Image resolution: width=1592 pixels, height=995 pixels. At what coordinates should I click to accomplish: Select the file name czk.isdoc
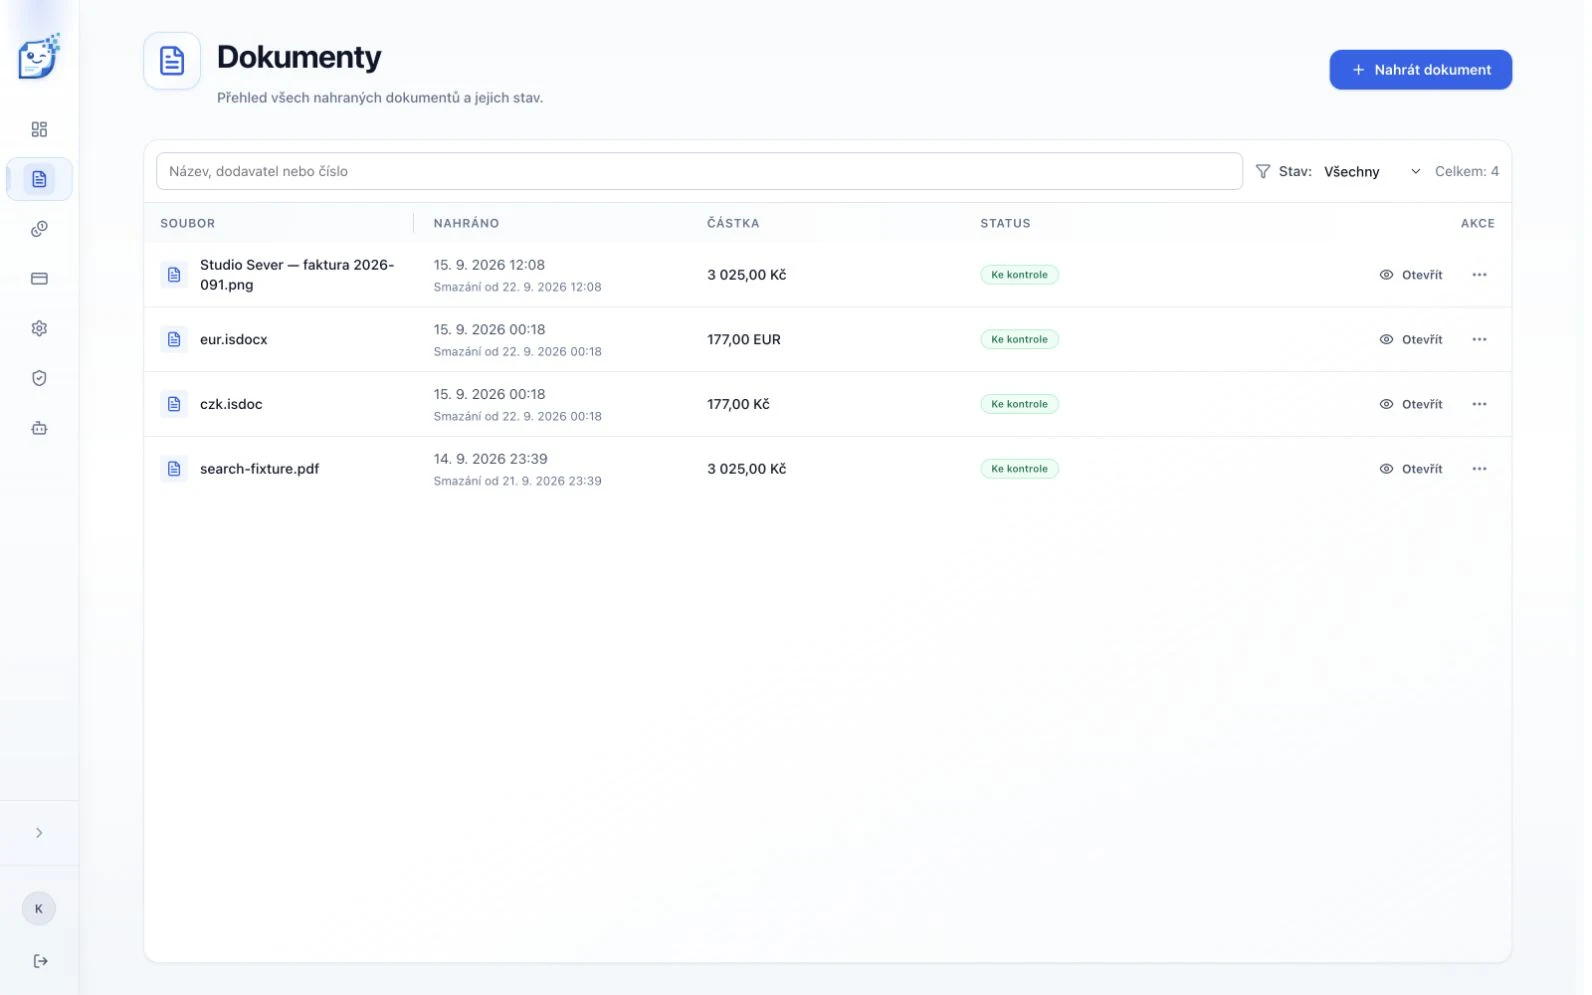231,404
